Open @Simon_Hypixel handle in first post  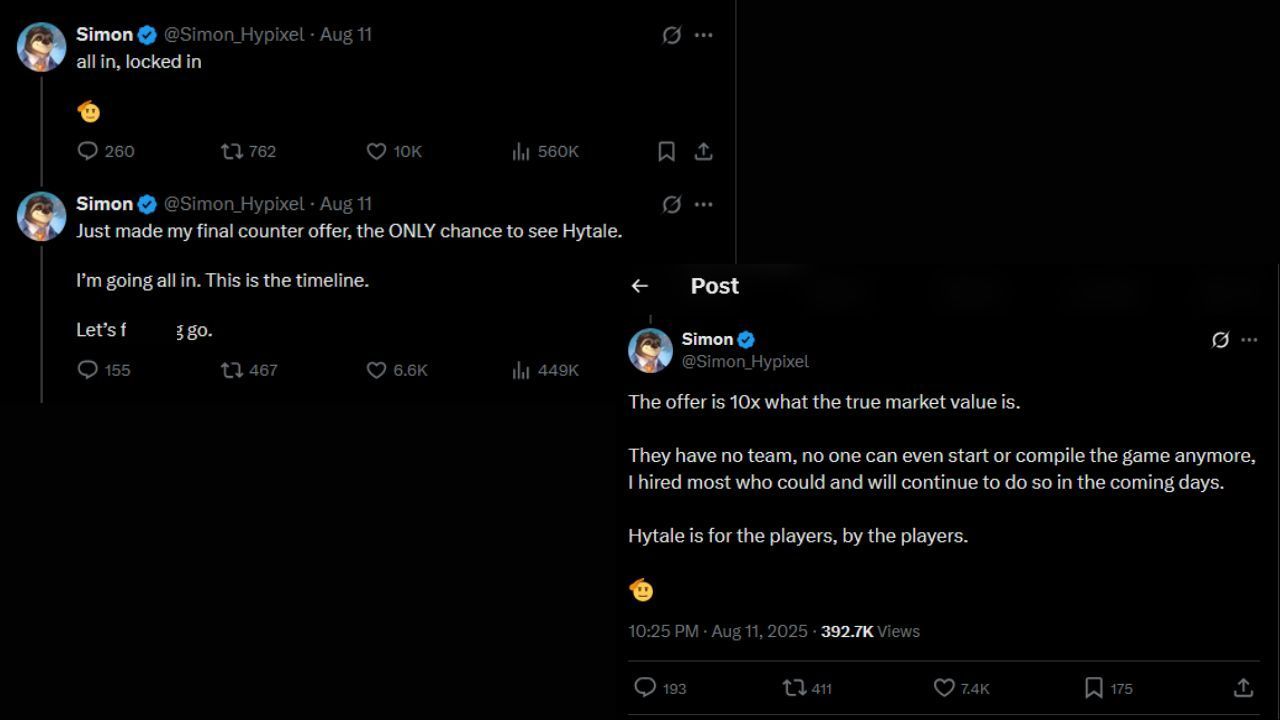pyautogui.click(x=234, y=35)
